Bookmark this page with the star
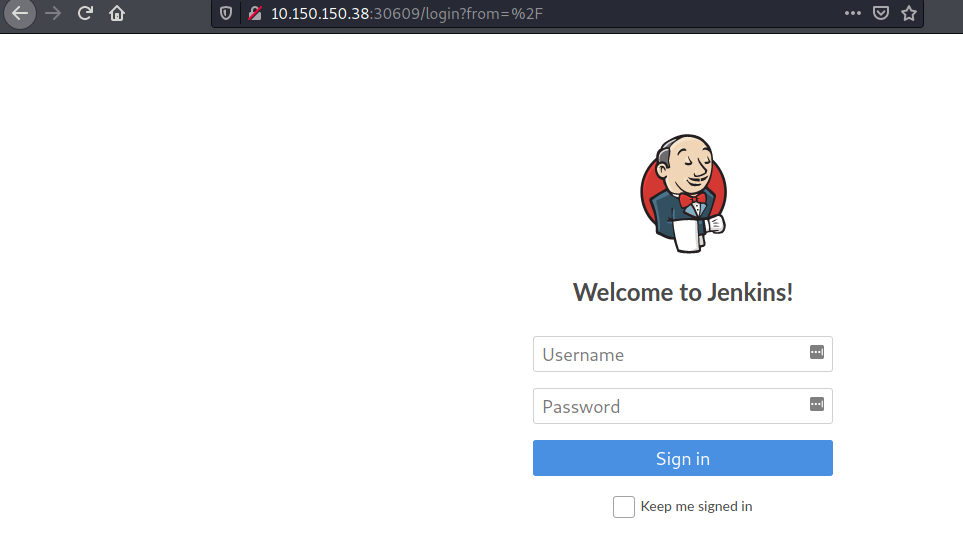The width and height of the screenshot is (963, 542). (909, 13)
